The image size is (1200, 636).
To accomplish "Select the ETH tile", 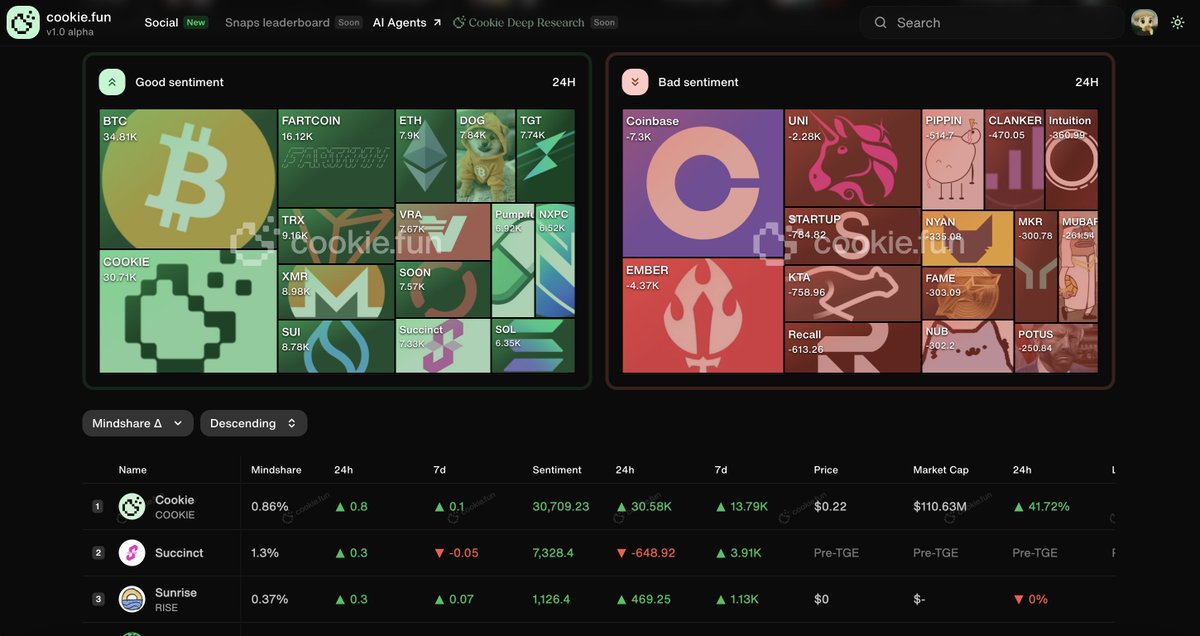I will pos(425,155).
